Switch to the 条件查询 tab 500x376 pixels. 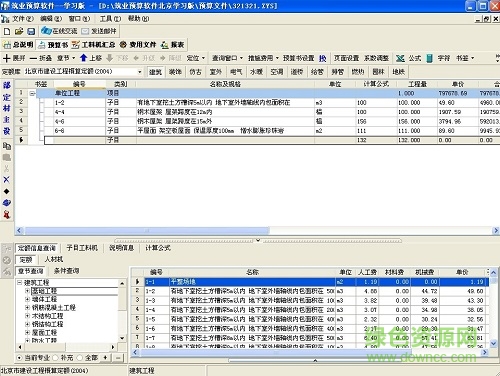(67, 271)
